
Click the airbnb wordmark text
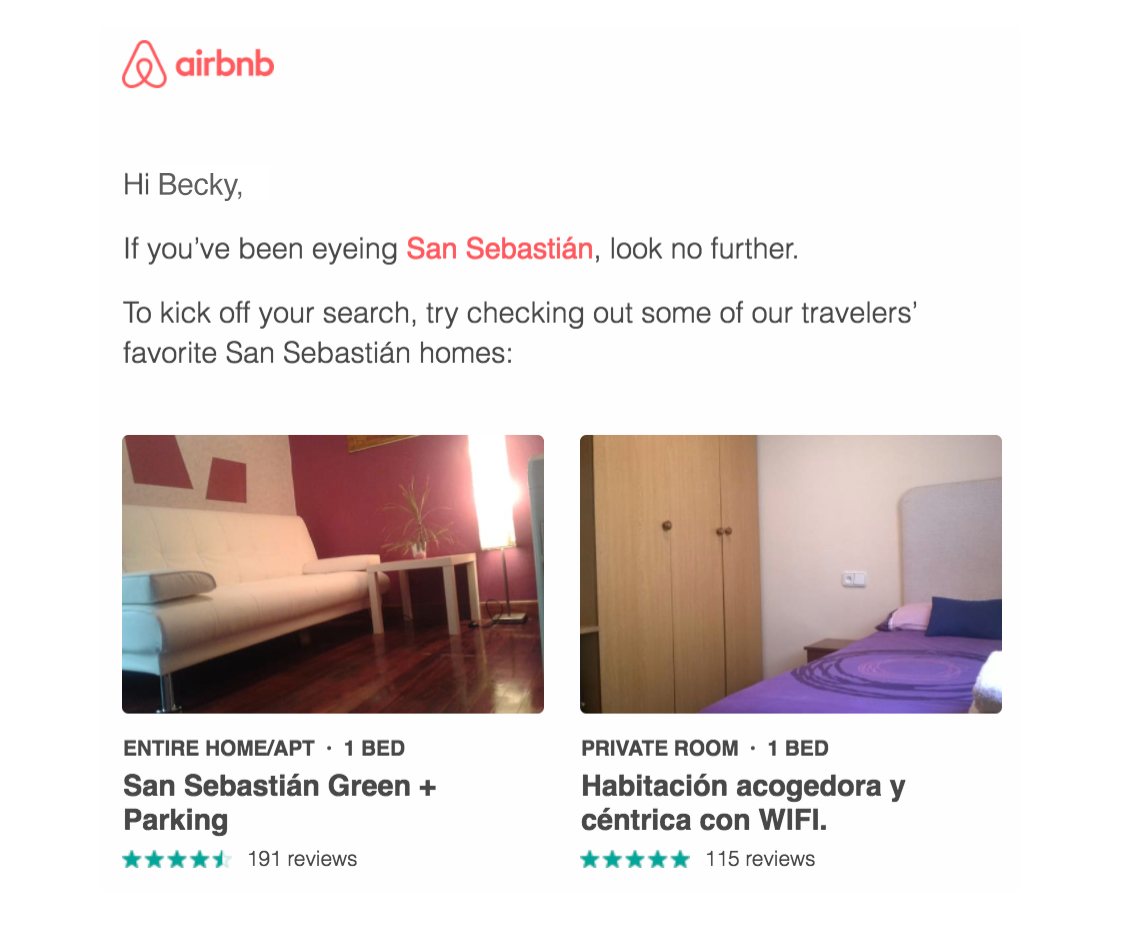(x=224, y=66)
